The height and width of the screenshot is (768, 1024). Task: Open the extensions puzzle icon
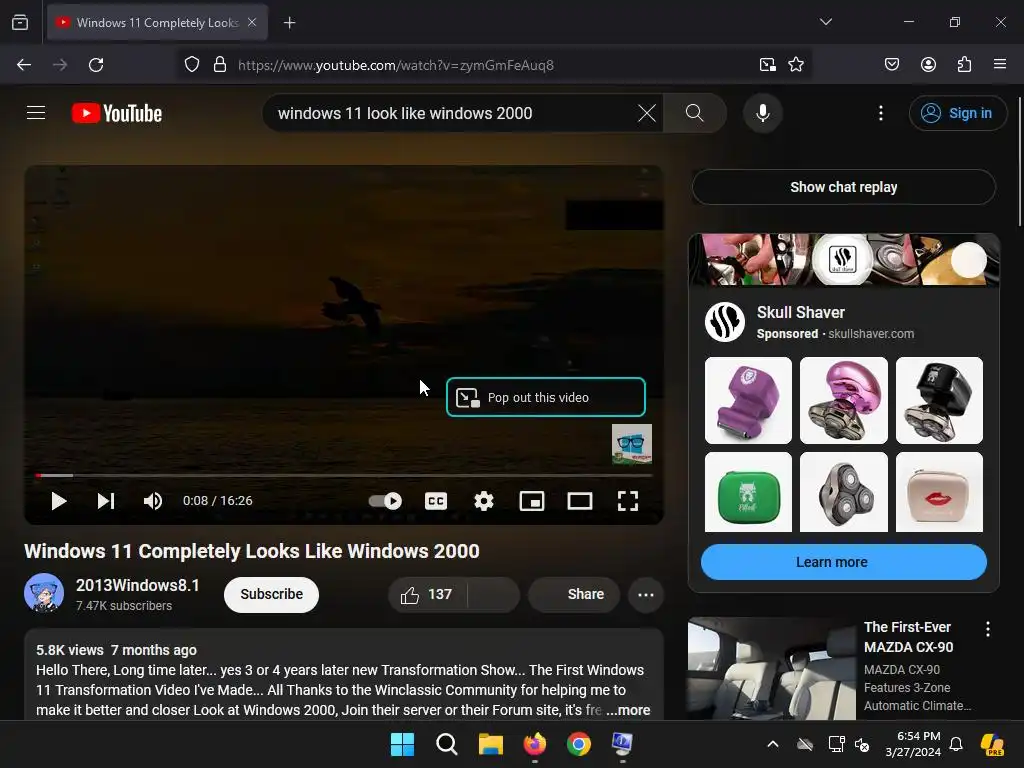click(x=964, y=65)
